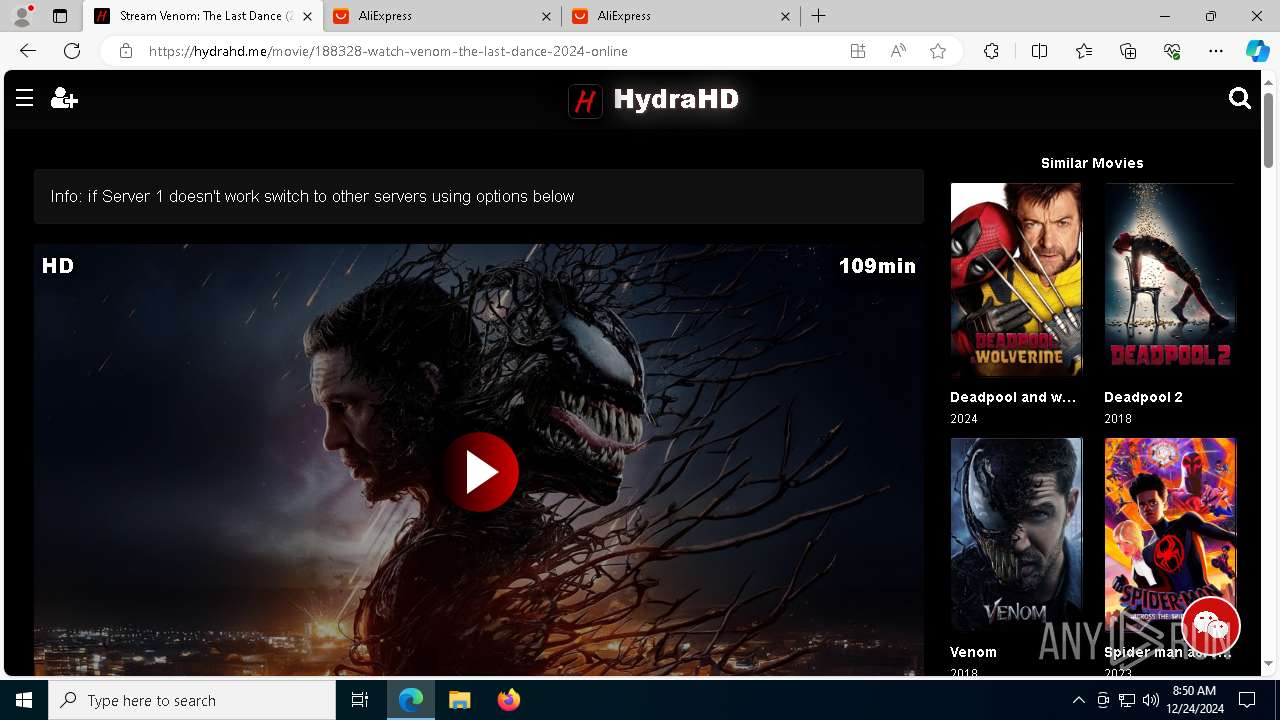Click the HD quality badge
The width and height of the screenshot is (1280, 720).
[58, 265]
